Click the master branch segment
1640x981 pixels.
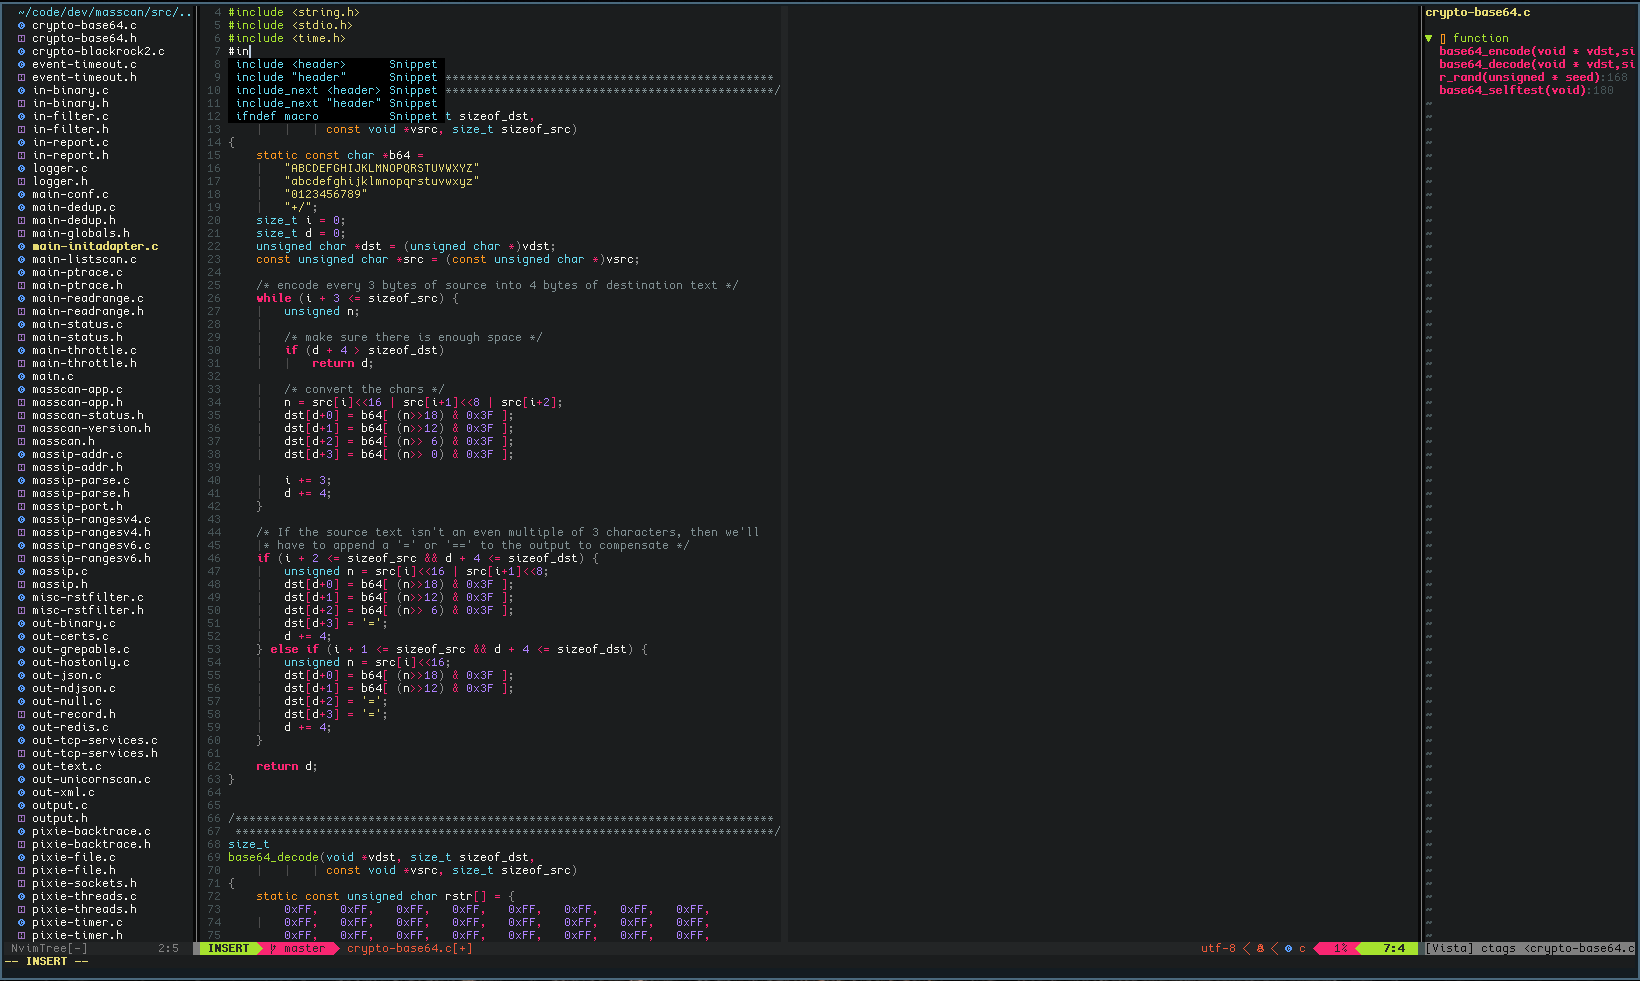tap(298, 948)
